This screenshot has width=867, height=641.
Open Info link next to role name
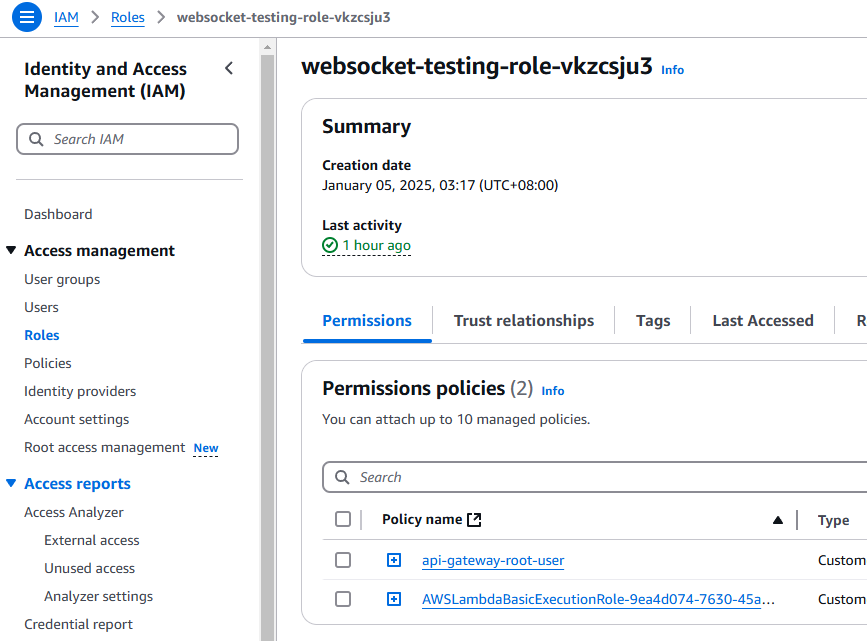[x=672, y=70]
